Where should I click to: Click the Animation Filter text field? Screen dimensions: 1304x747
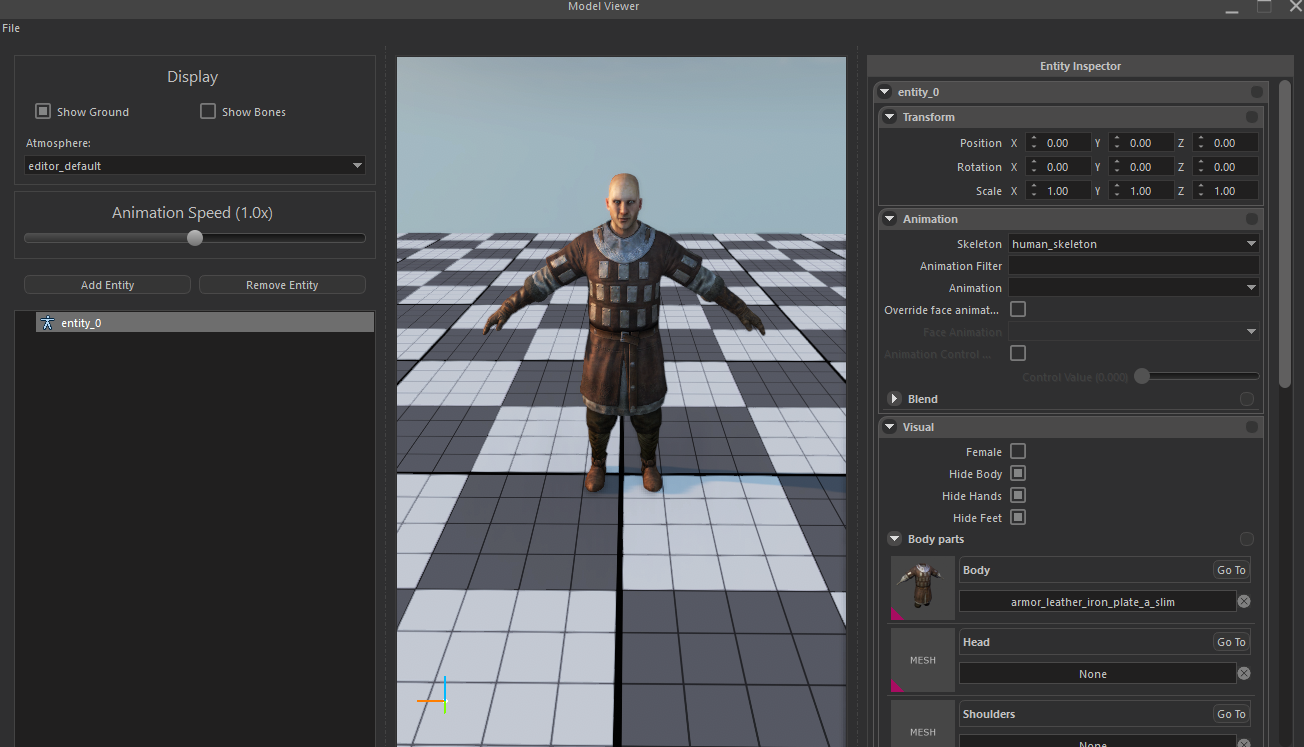coord(1134,265)
